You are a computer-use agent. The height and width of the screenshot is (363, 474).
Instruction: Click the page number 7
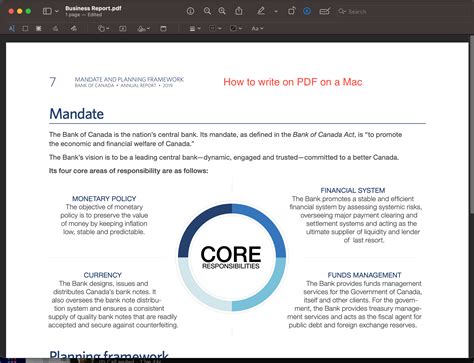[53, 82]
